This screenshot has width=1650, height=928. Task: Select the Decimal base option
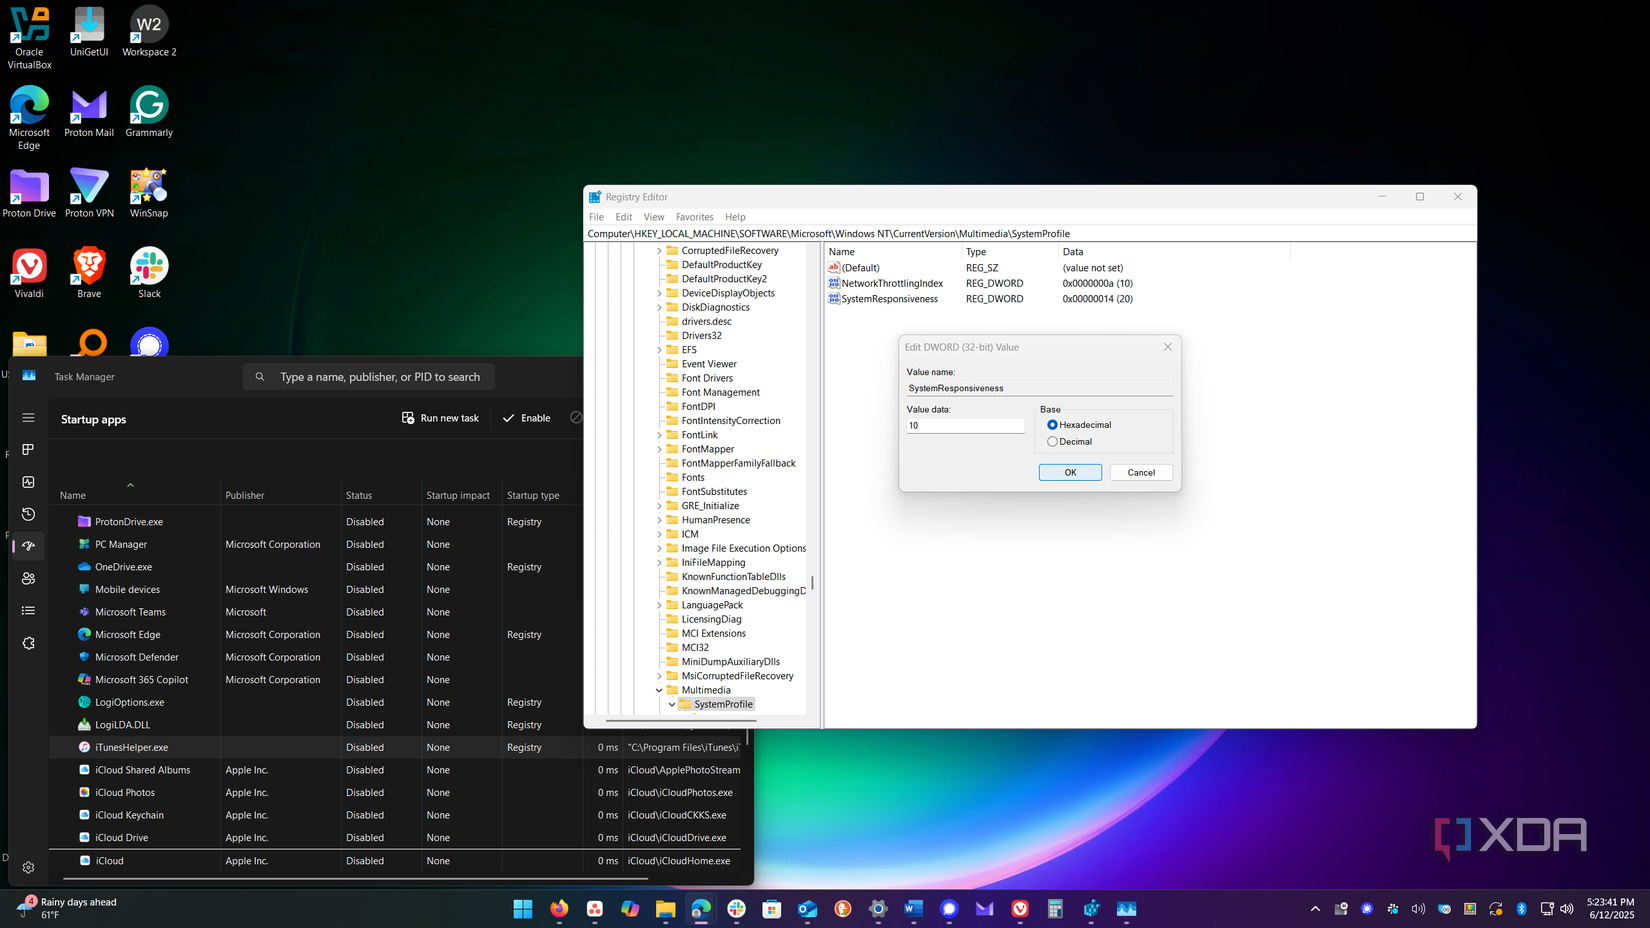click(x=1052, y=441)
